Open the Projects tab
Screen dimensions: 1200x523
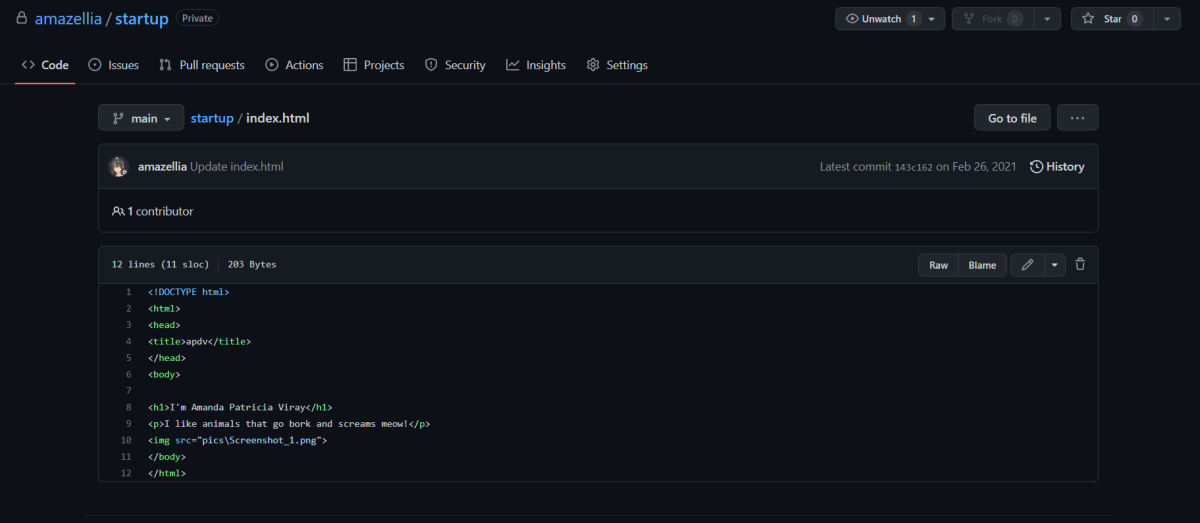pos(374,65)
